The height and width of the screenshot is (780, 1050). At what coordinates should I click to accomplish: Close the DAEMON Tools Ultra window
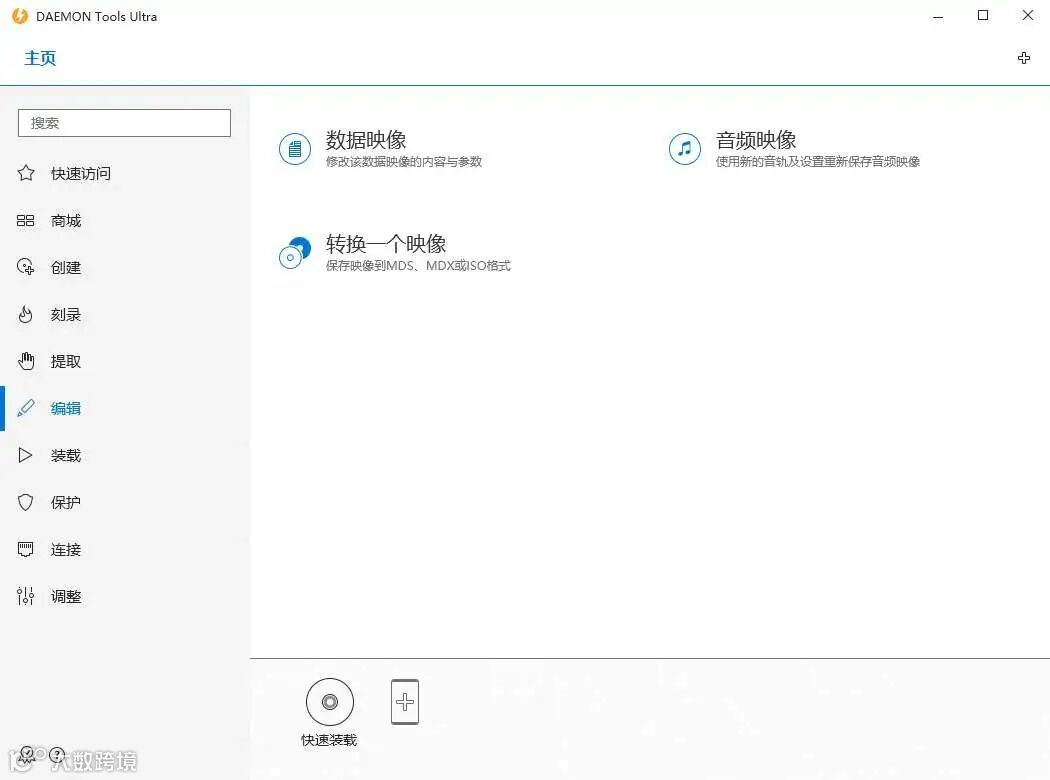click(1028, 15)
